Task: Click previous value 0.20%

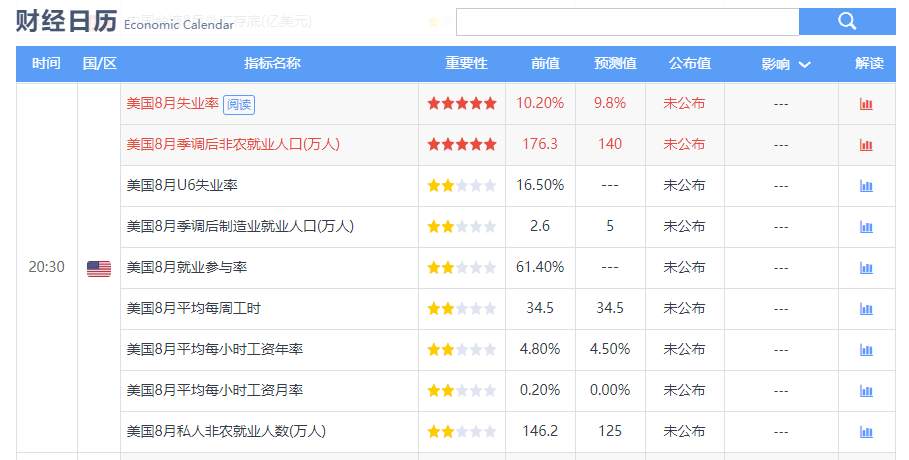Action: [x=540, y=390]
